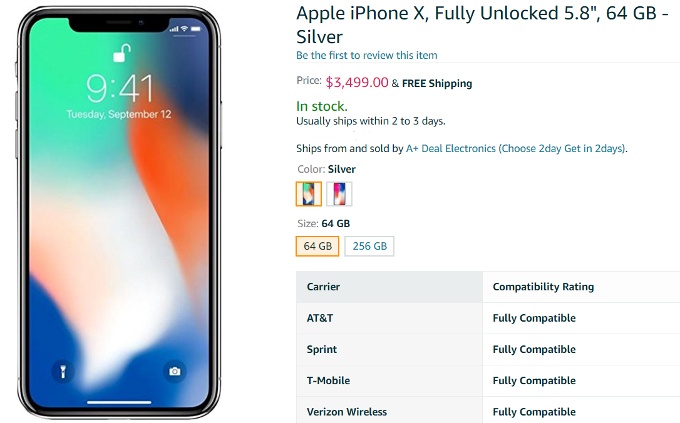Select the 64 GB size option
This screenshot has height=423, width=680.
click(317, 246)
